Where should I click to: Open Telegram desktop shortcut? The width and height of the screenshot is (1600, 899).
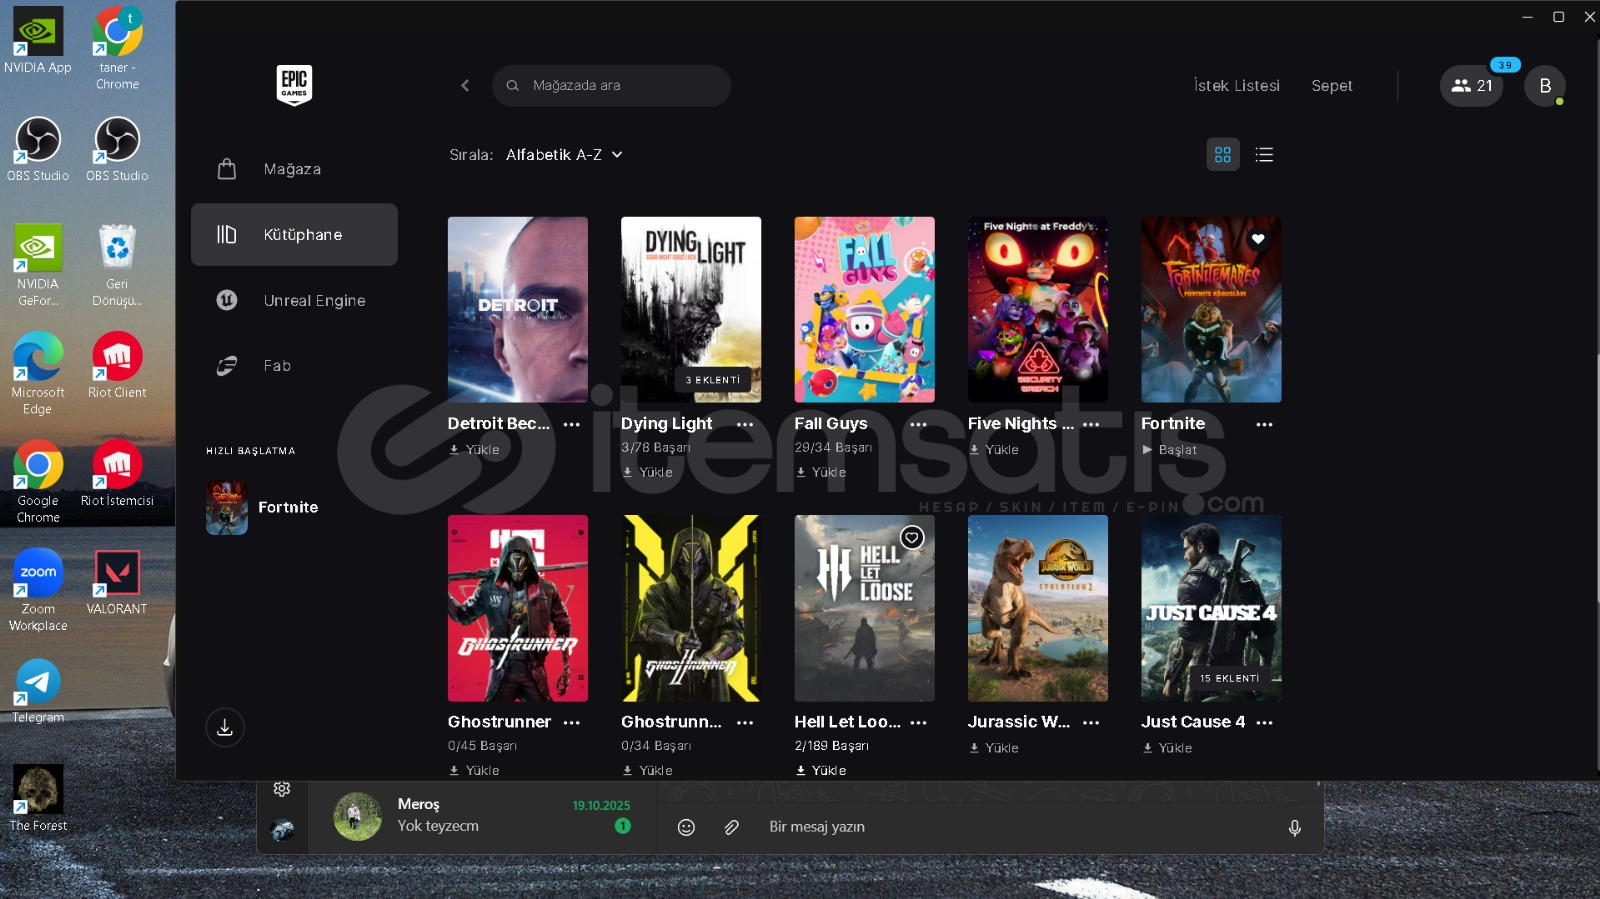38,691
